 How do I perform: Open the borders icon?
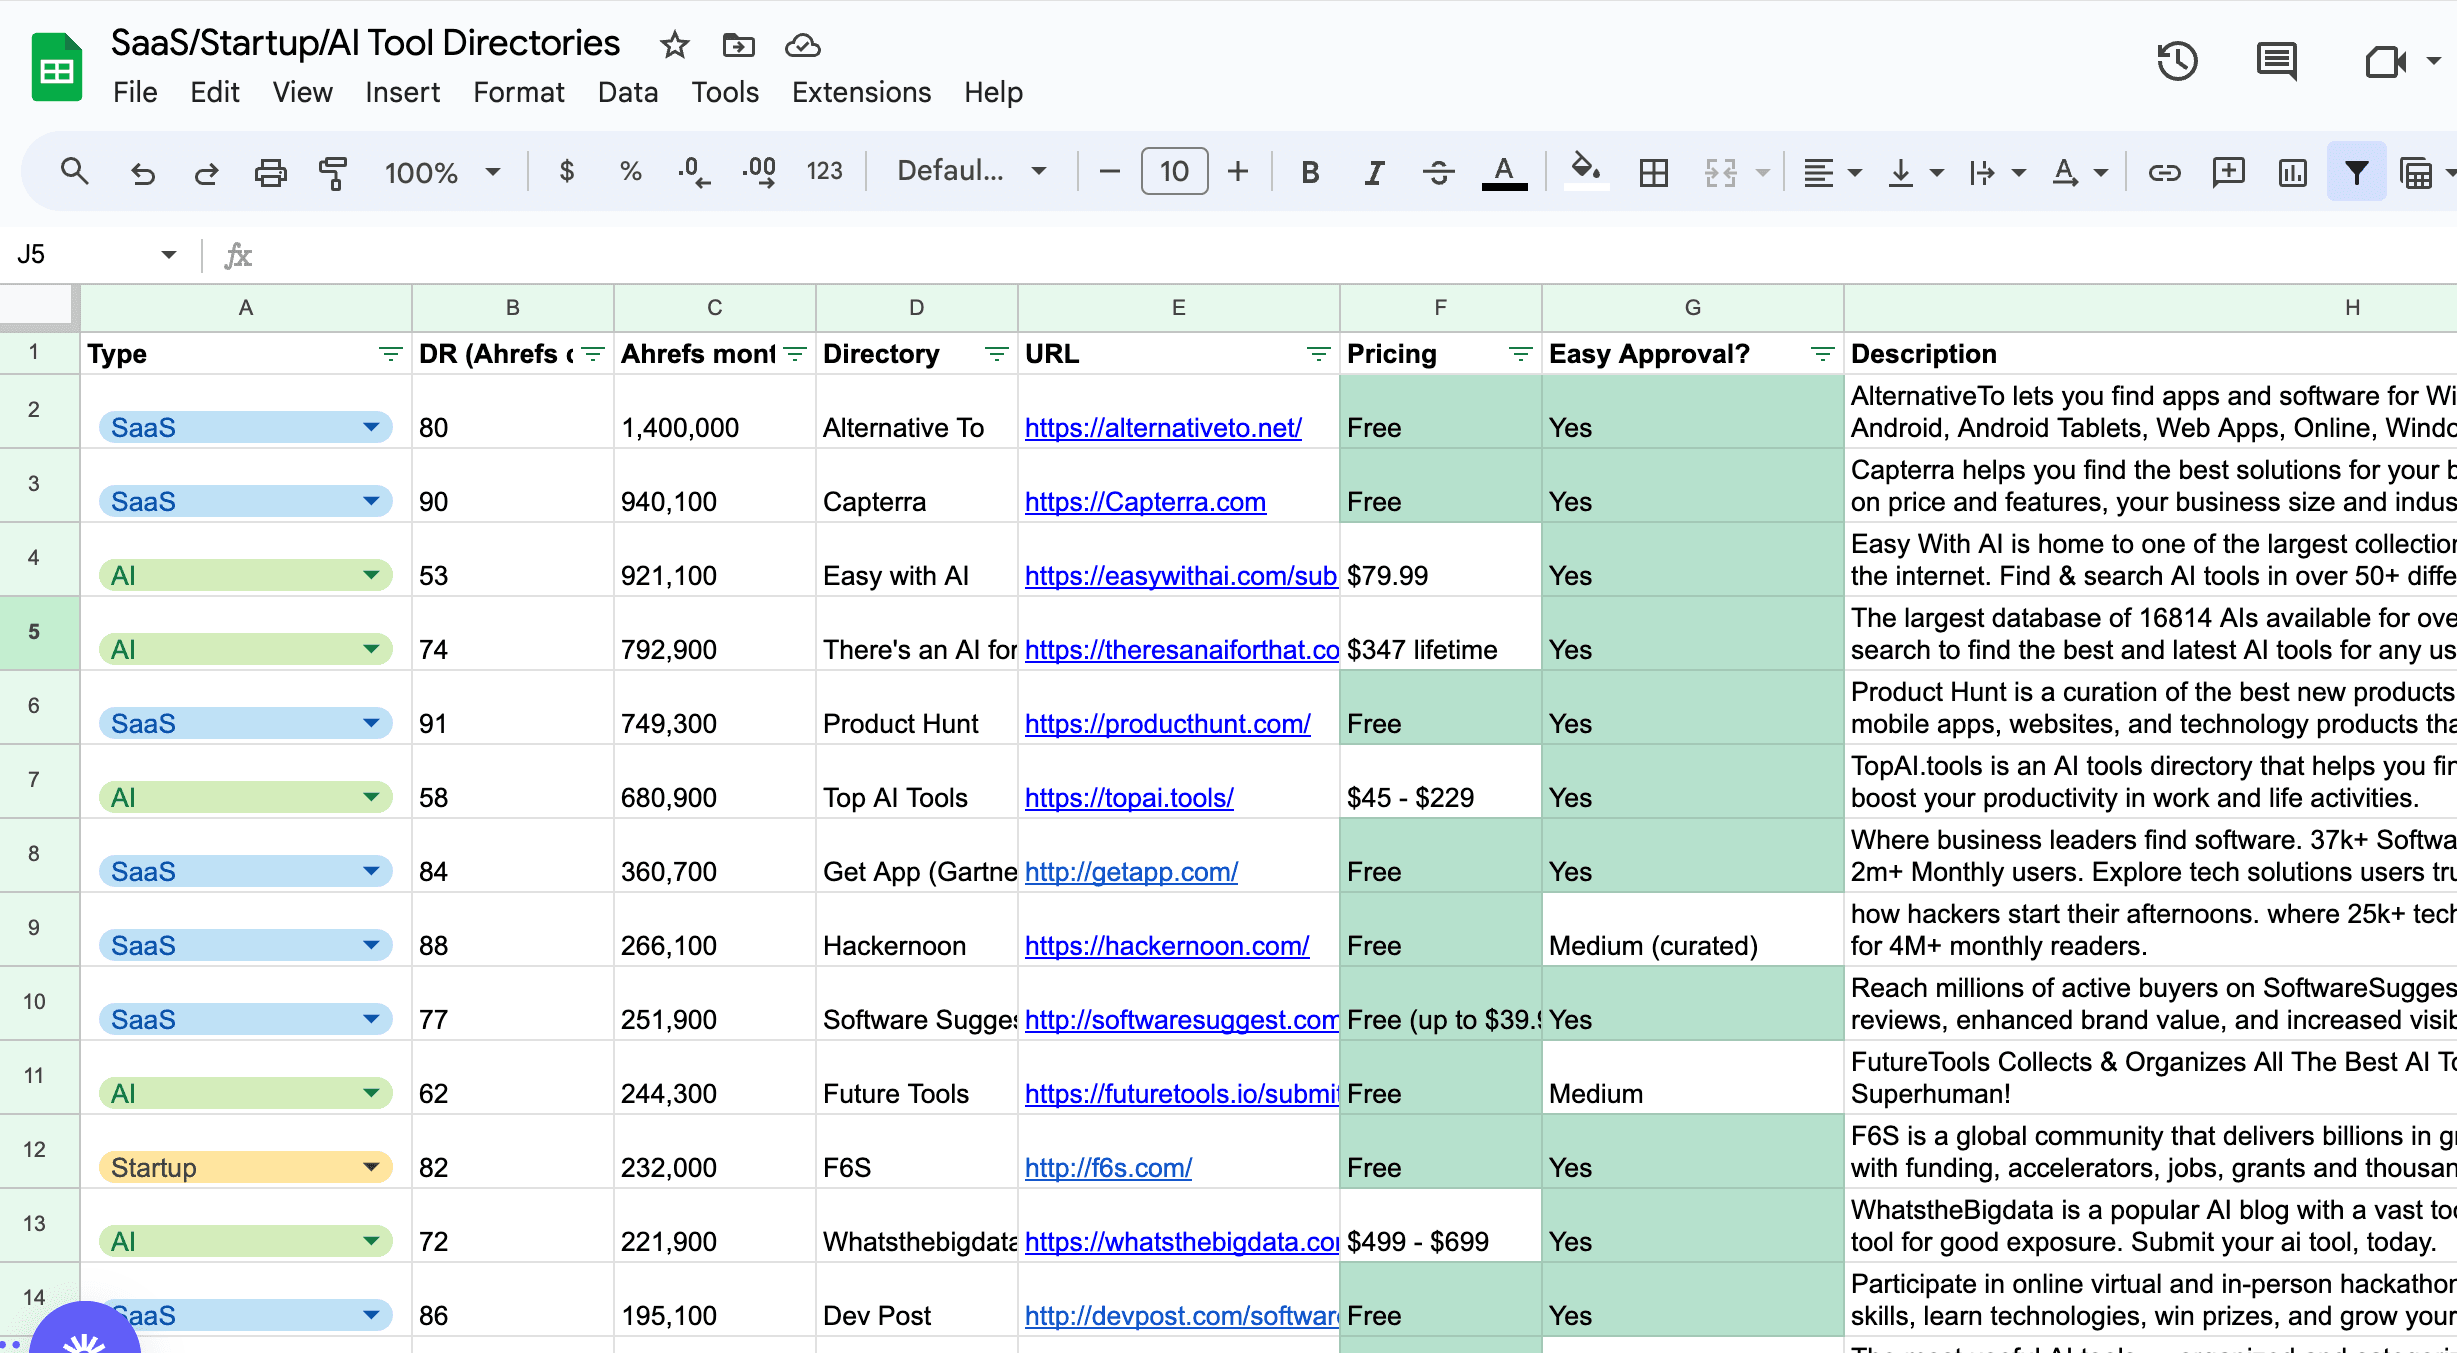[1654, 173]
